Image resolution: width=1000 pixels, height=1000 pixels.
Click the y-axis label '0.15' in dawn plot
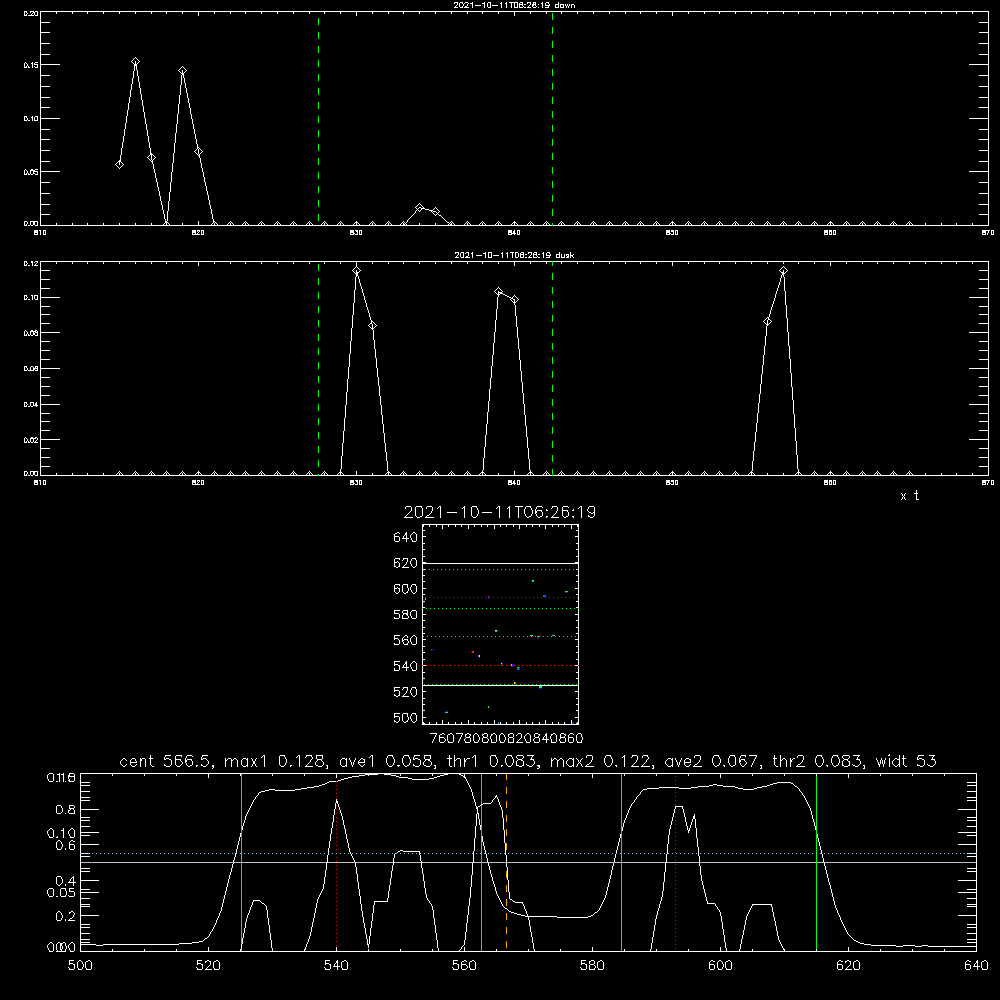31,65
